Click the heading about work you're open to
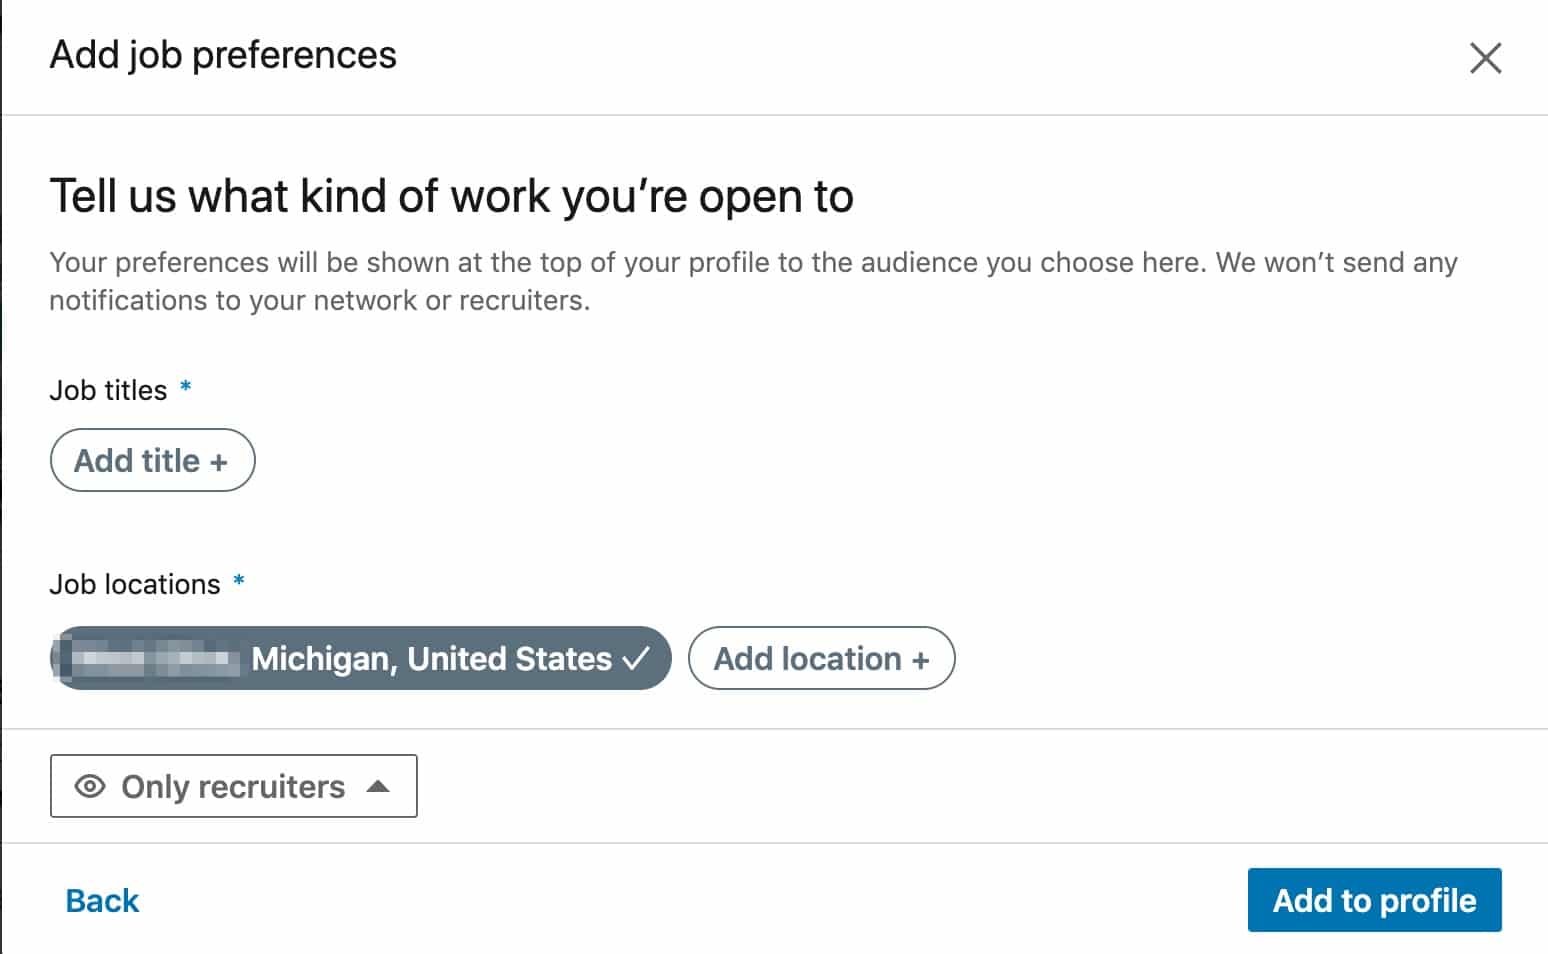The image size is (1548, 954). (451, 196)
